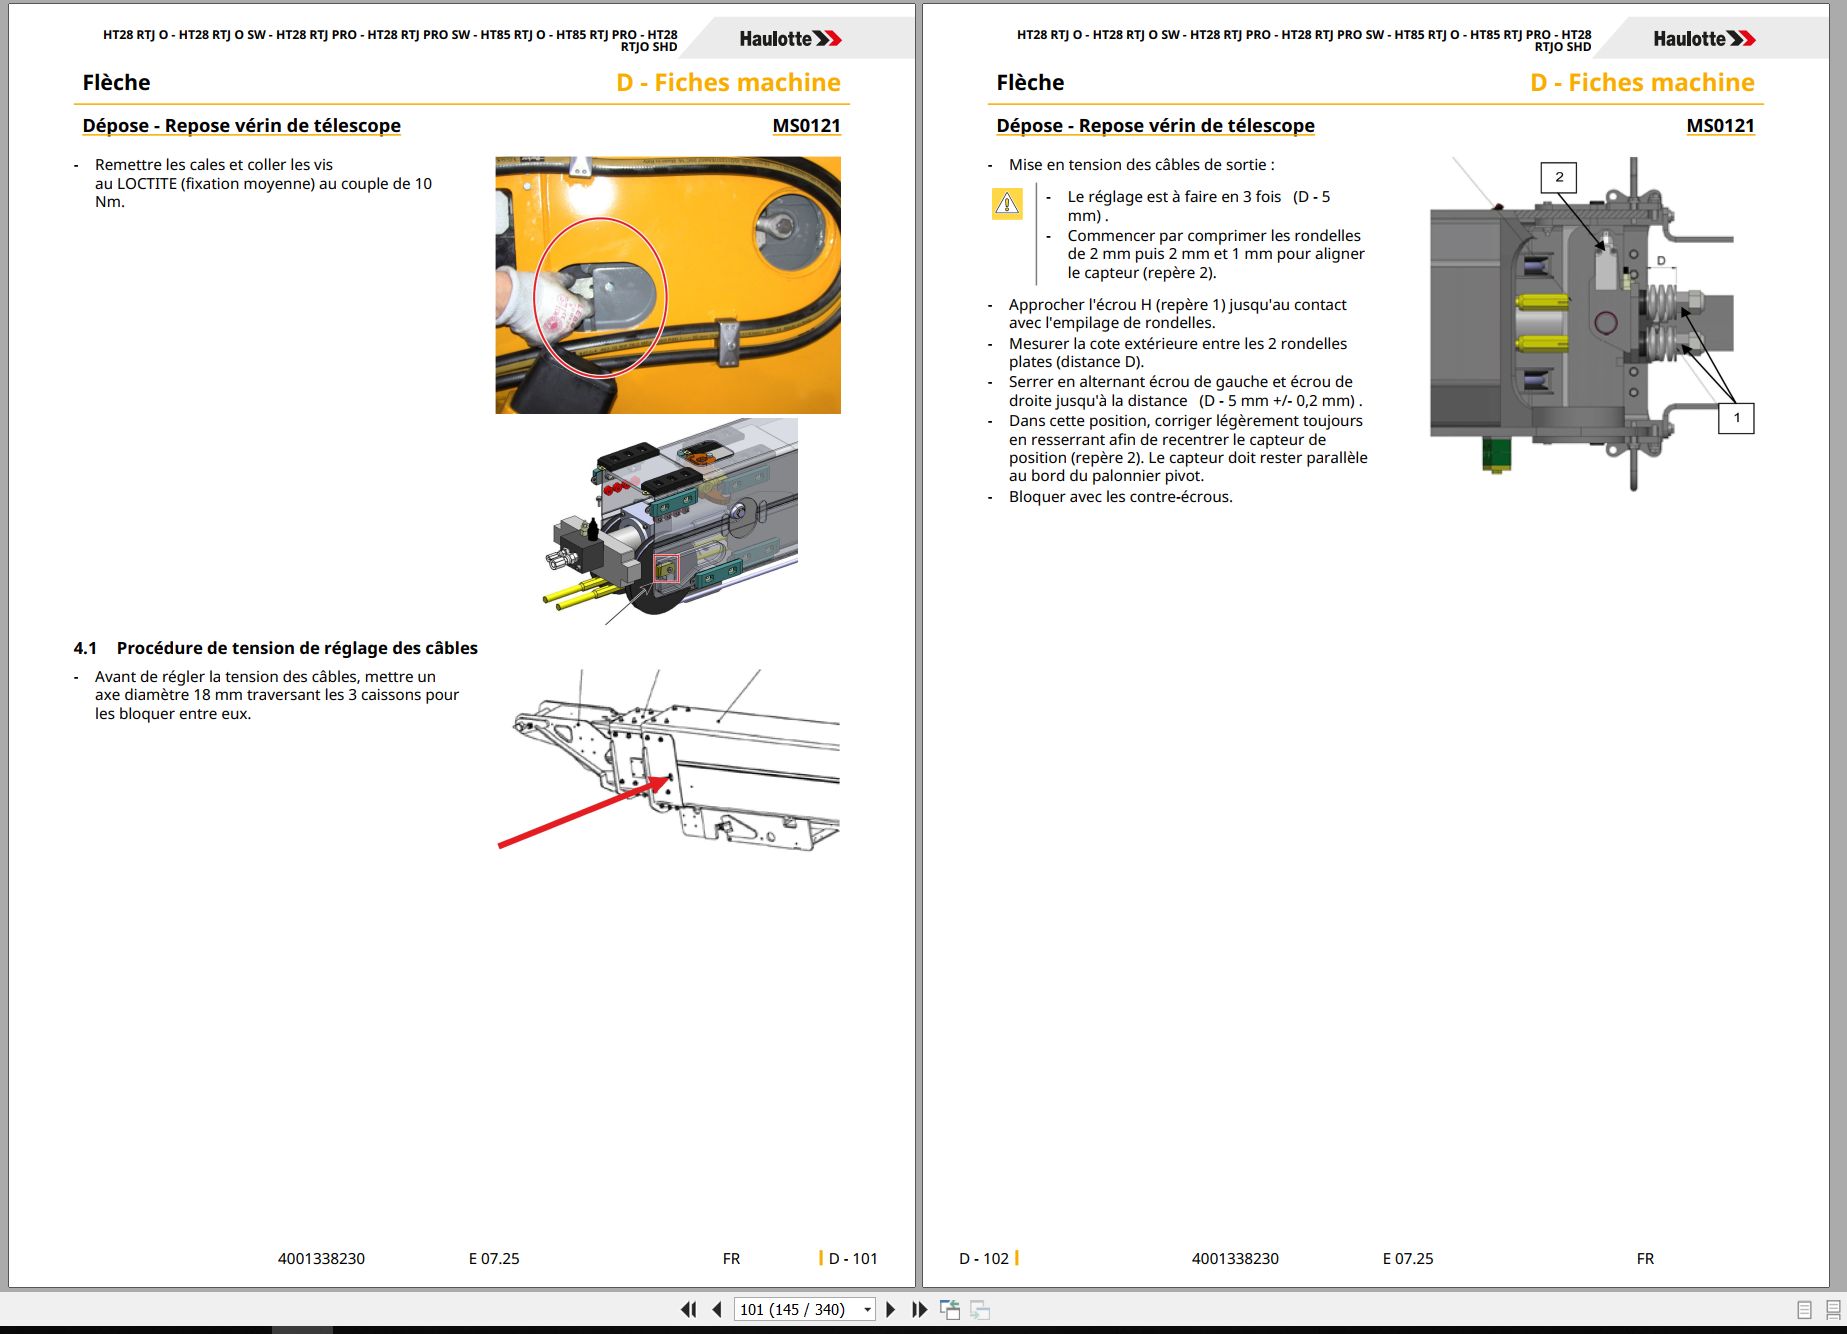Screen dimensions: 1847x1334
Task: Click 'Bloquer avec les contre-écrous.' step
Action: pos(1120,496)
